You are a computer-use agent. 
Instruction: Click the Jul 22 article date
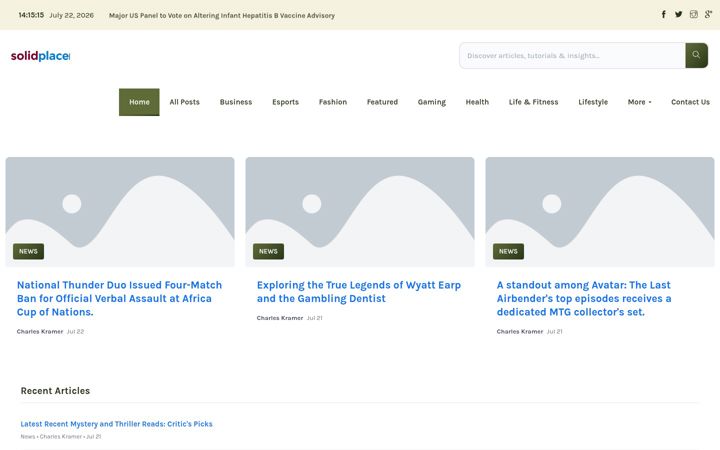pos(76,332)
